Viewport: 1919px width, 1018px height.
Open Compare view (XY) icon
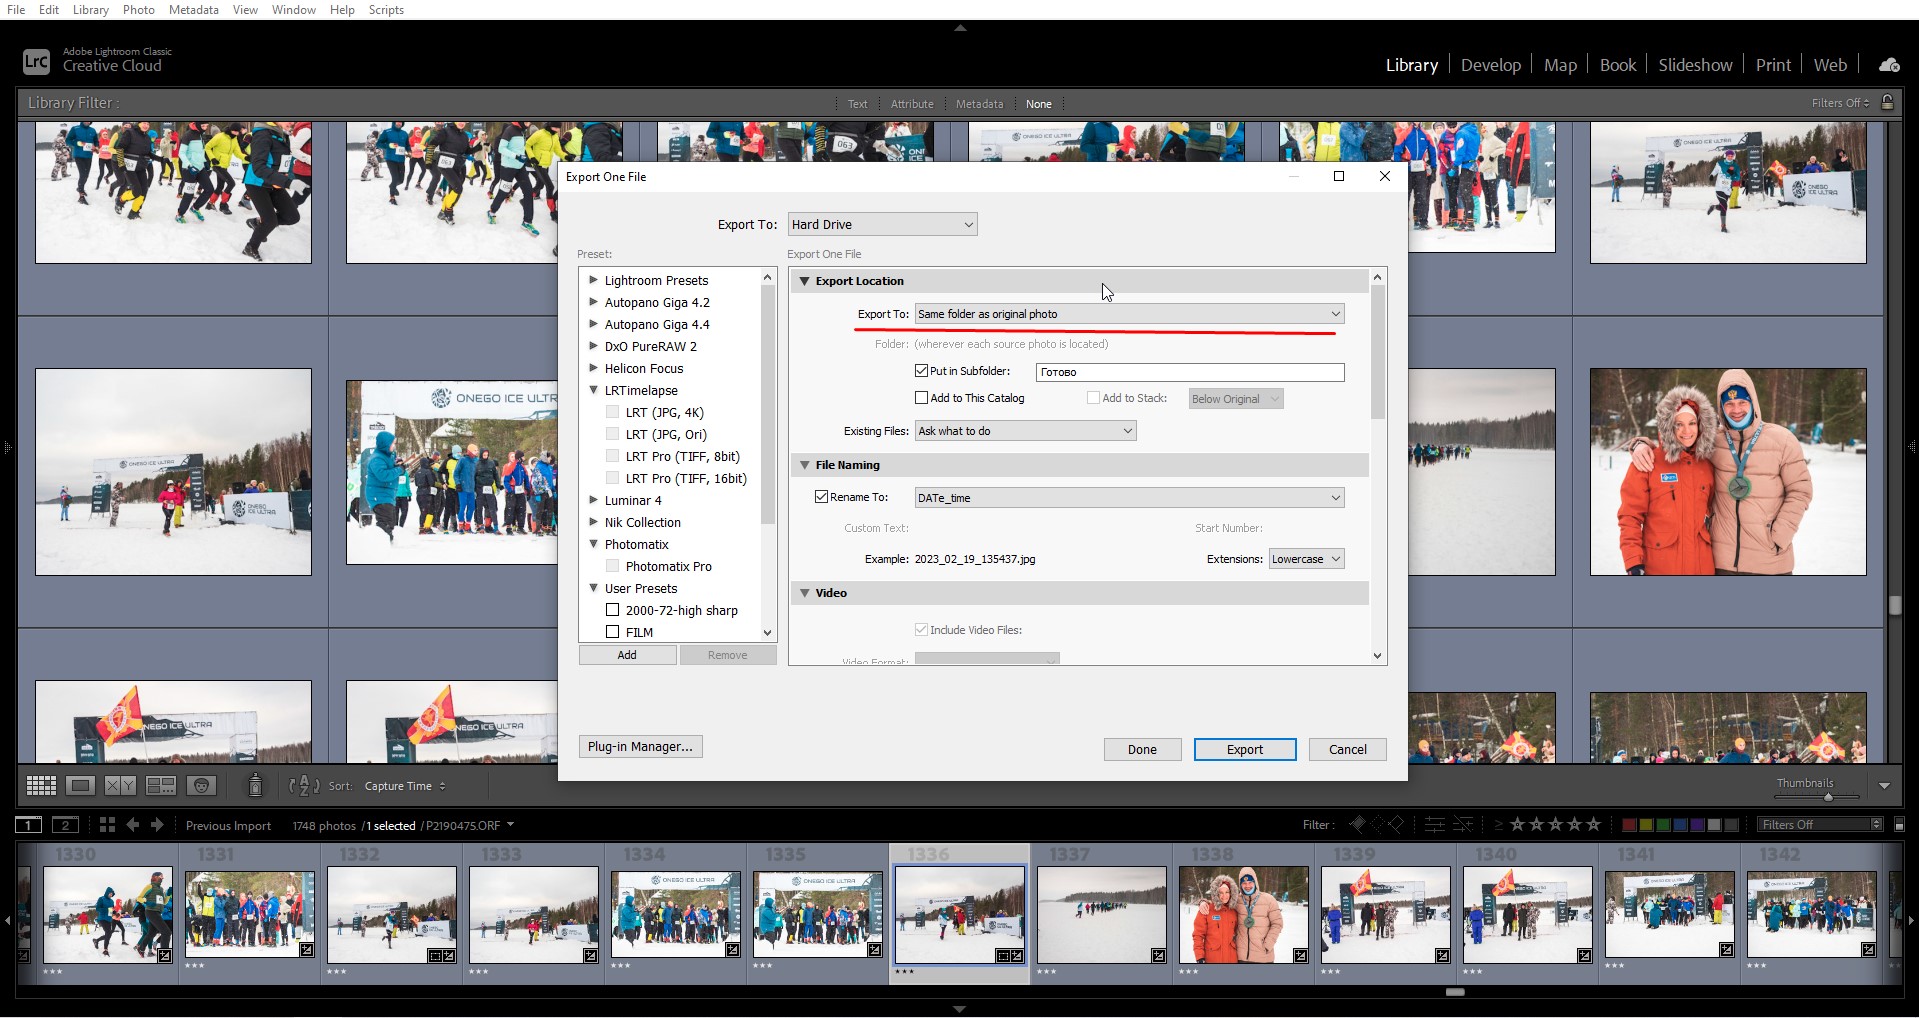[120, 786]
